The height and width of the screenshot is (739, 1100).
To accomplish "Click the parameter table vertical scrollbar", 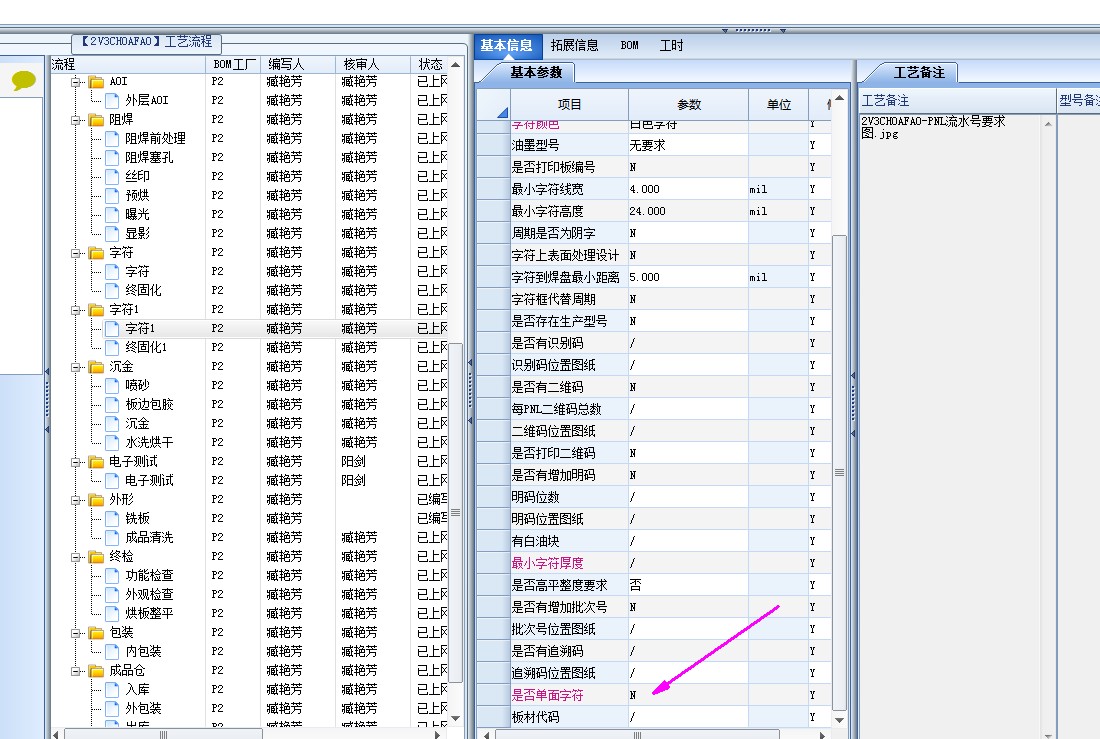I will tap(839, 472).
